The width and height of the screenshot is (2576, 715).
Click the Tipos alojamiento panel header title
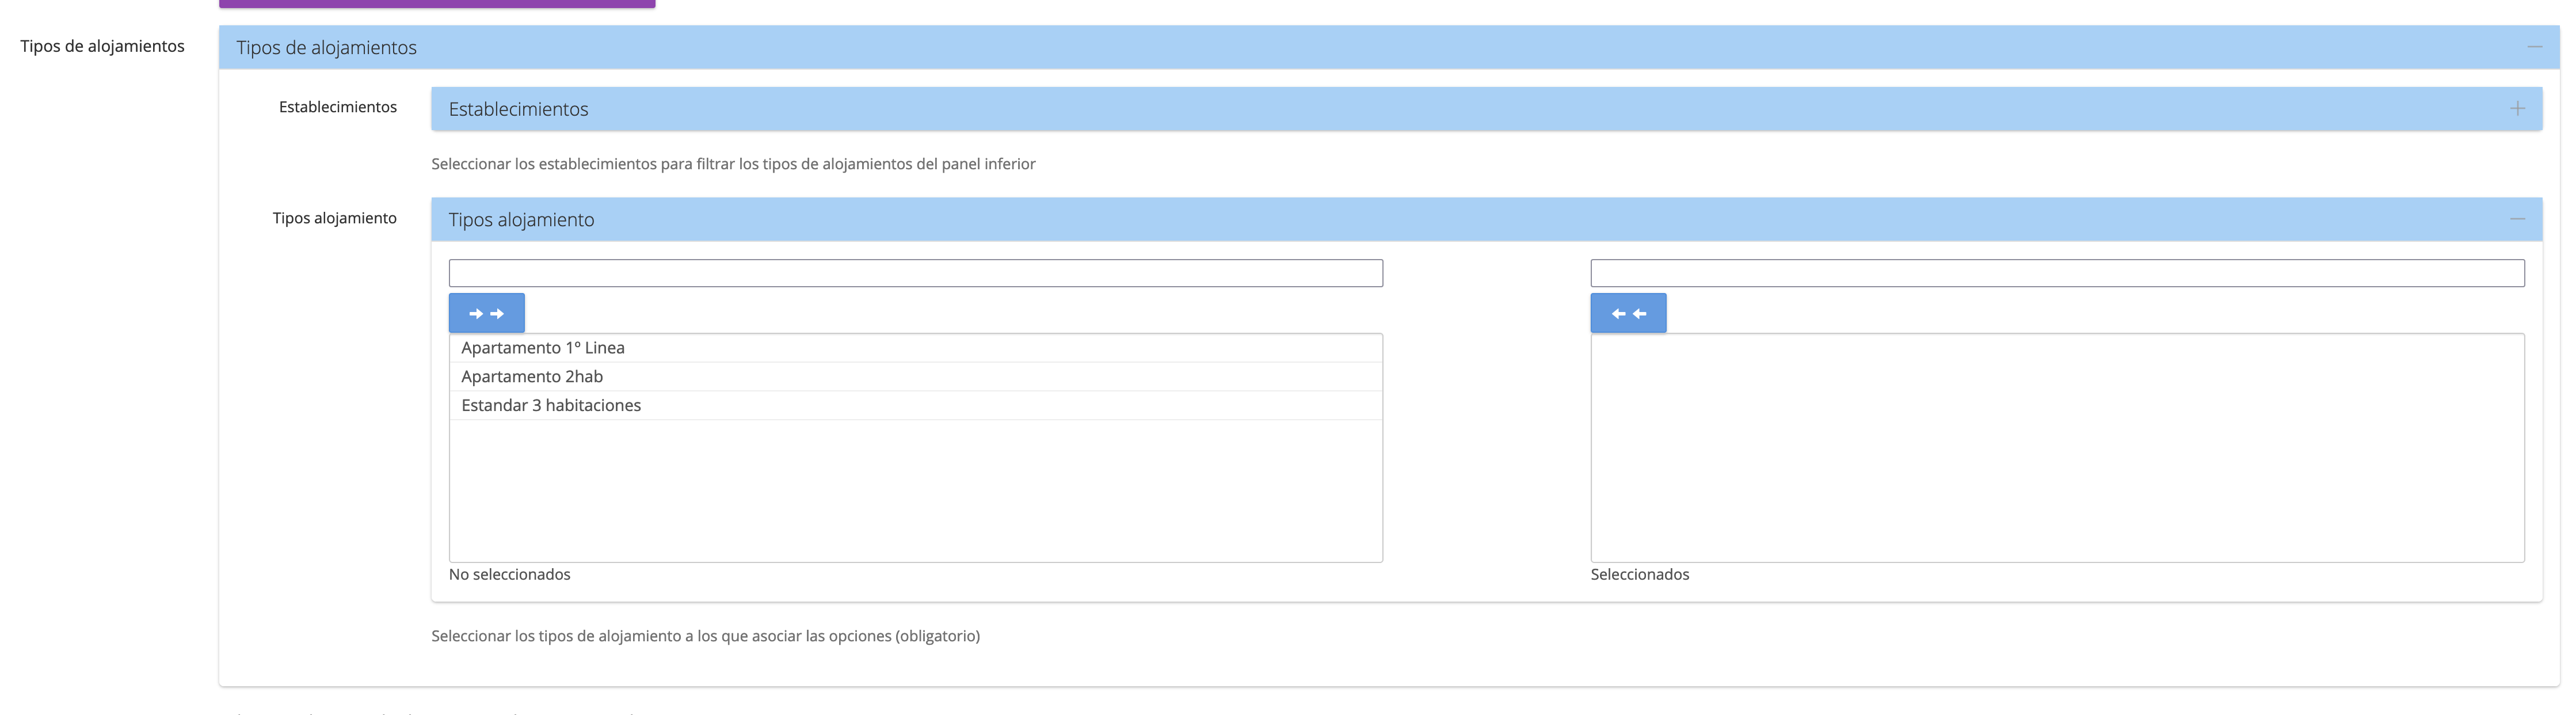click(521, 220)
